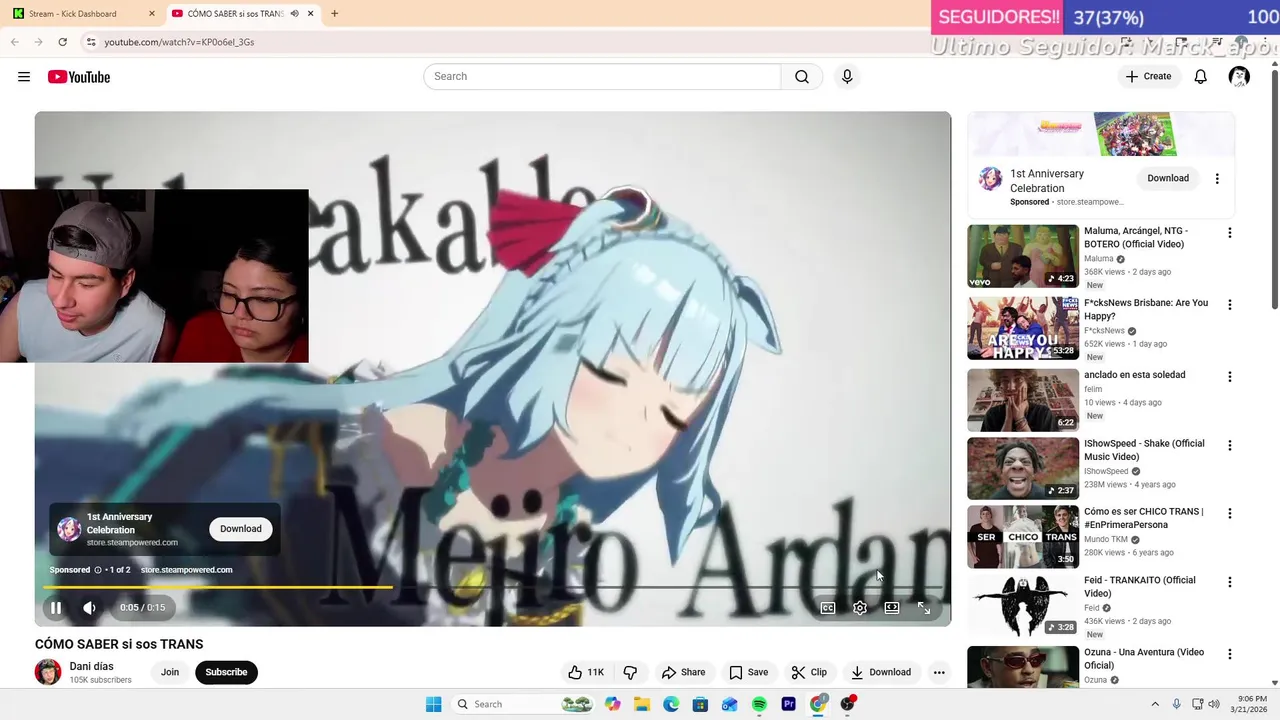Open File Explorer from the taskbar

[x=642, y=704]
